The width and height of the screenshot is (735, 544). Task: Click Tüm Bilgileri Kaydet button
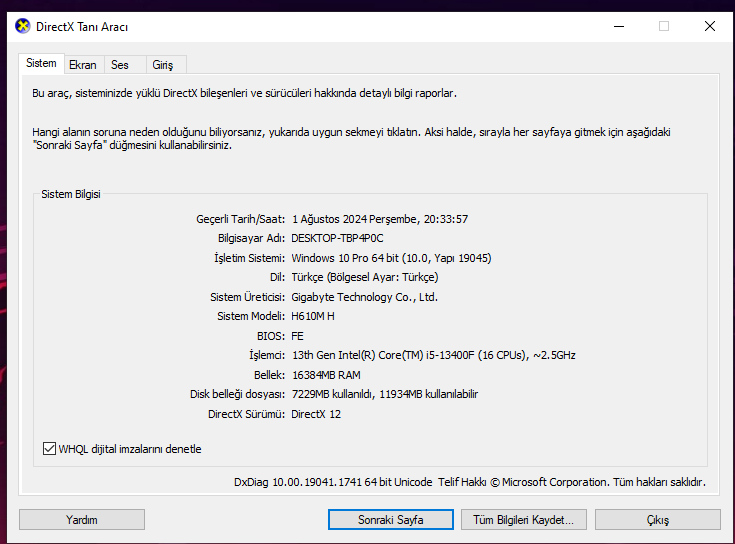(x=524, y=520)
